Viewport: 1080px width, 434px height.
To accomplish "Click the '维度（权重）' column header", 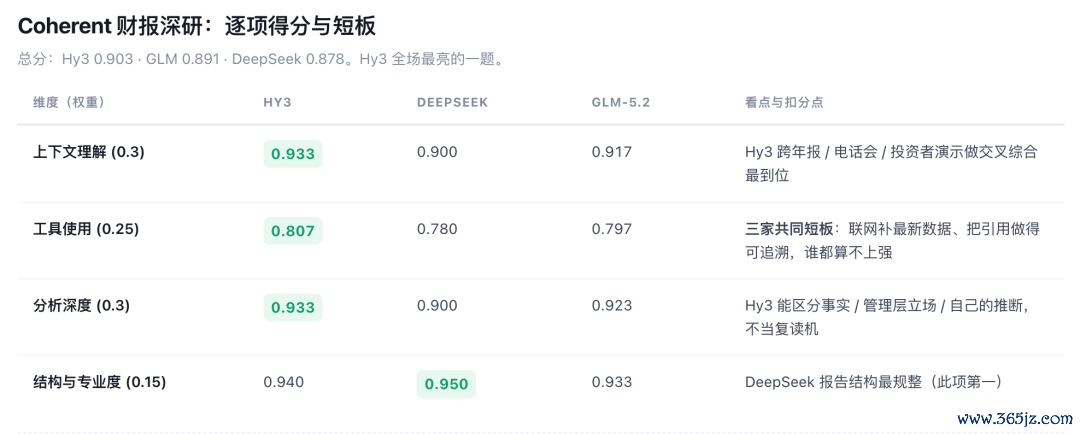I will 68,103.
